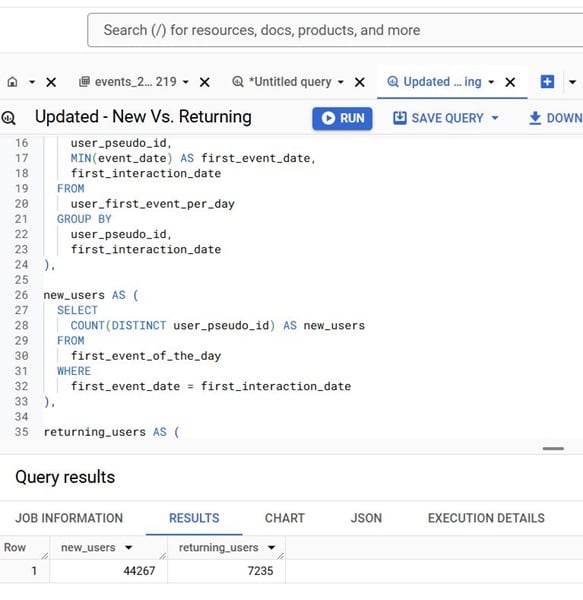Add a new query tab with plus icon
This screenshot has width=583, height=600.
click(x=547, y=82)
